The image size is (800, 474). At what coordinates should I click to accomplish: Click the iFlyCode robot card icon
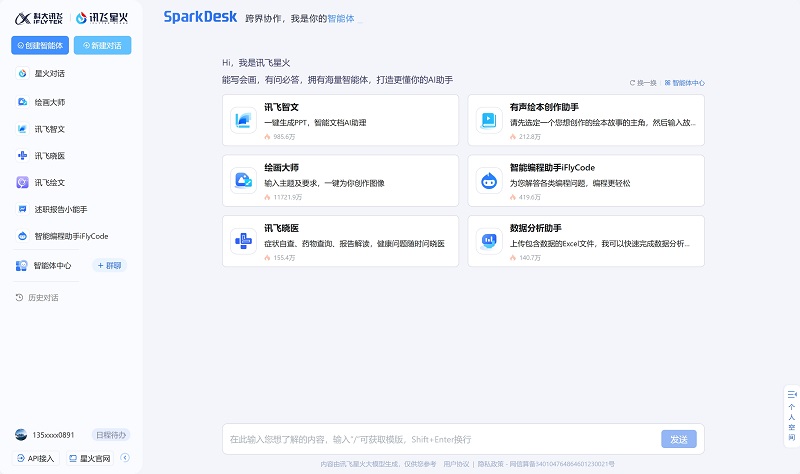(489, 181)
